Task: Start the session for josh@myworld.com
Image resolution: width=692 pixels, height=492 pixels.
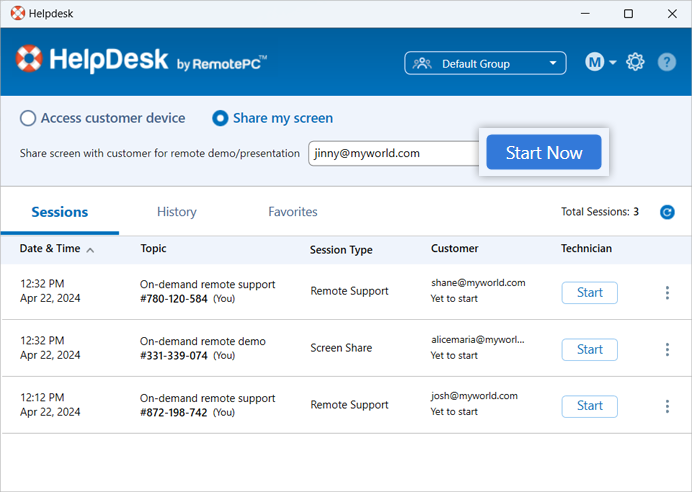Action: tap(589, 406)
